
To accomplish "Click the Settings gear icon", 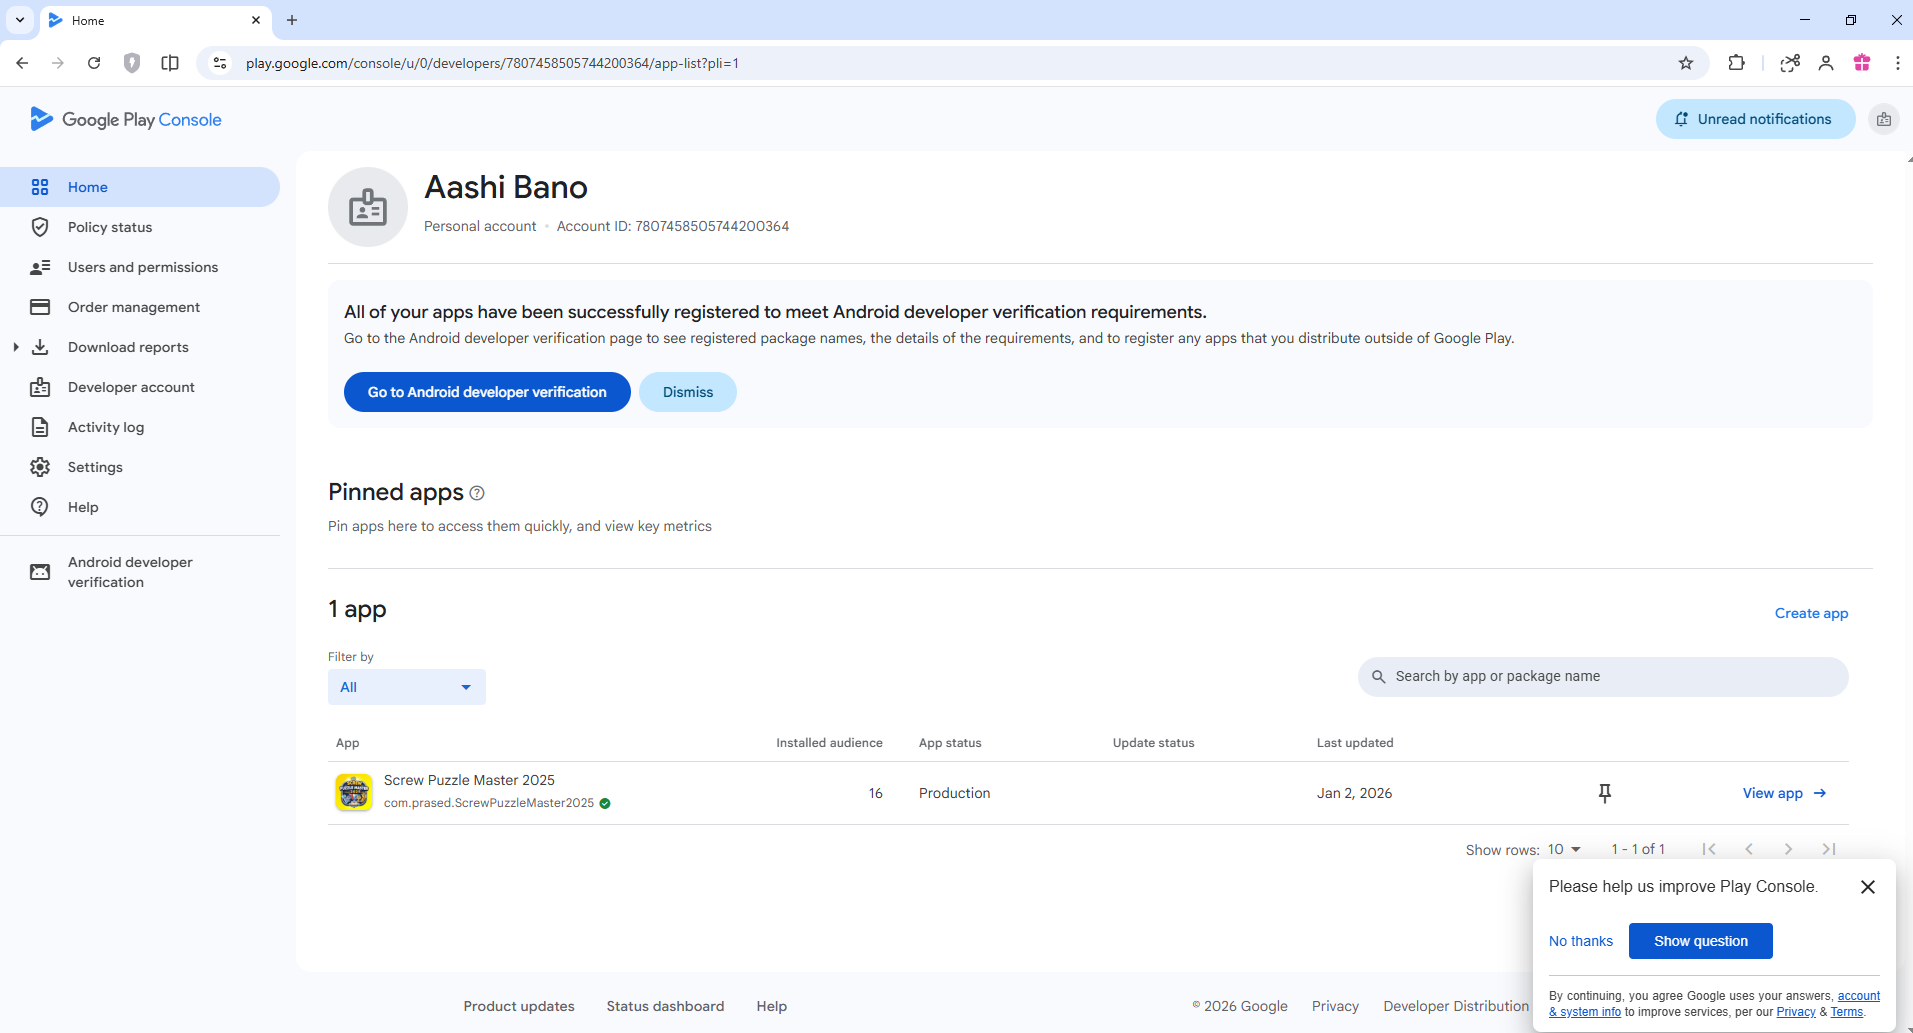I will coord(40,467).
